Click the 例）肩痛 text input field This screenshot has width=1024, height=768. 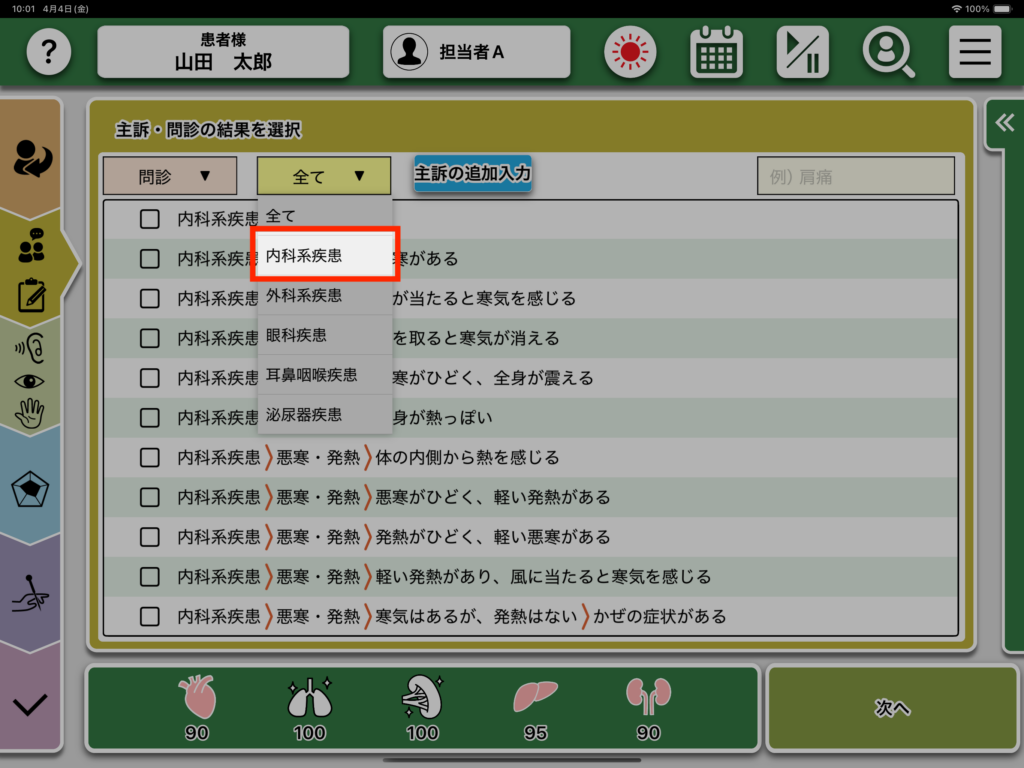[855, 177]
